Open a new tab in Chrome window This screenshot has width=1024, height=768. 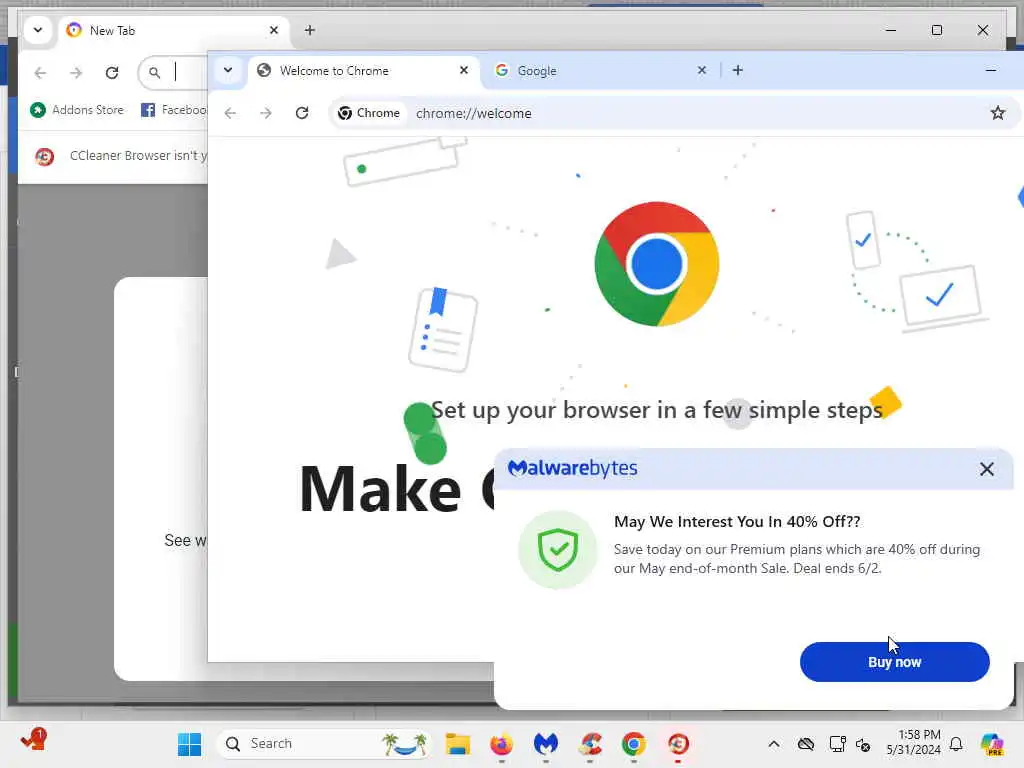(737, 70)
